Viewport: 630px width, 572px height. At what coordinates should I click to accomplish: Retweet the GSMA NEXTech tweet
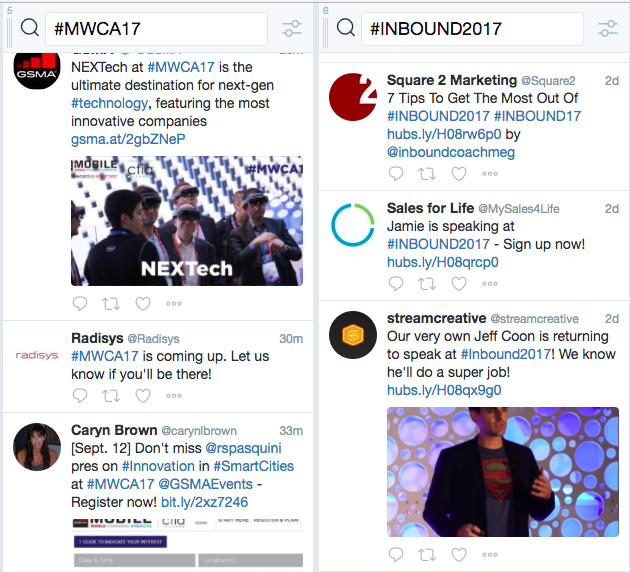[x=111, y=303]
